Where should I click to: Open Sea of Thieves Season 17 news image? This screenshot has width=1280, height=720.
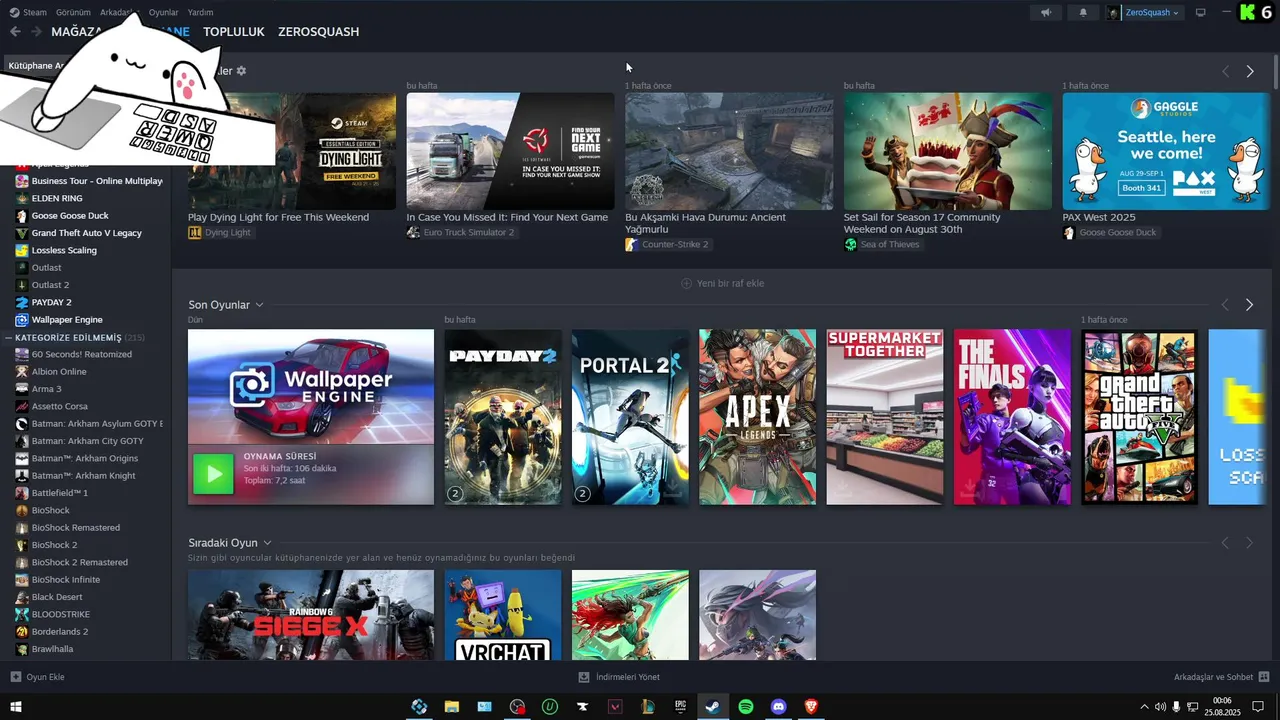click(x=948, y=151)
